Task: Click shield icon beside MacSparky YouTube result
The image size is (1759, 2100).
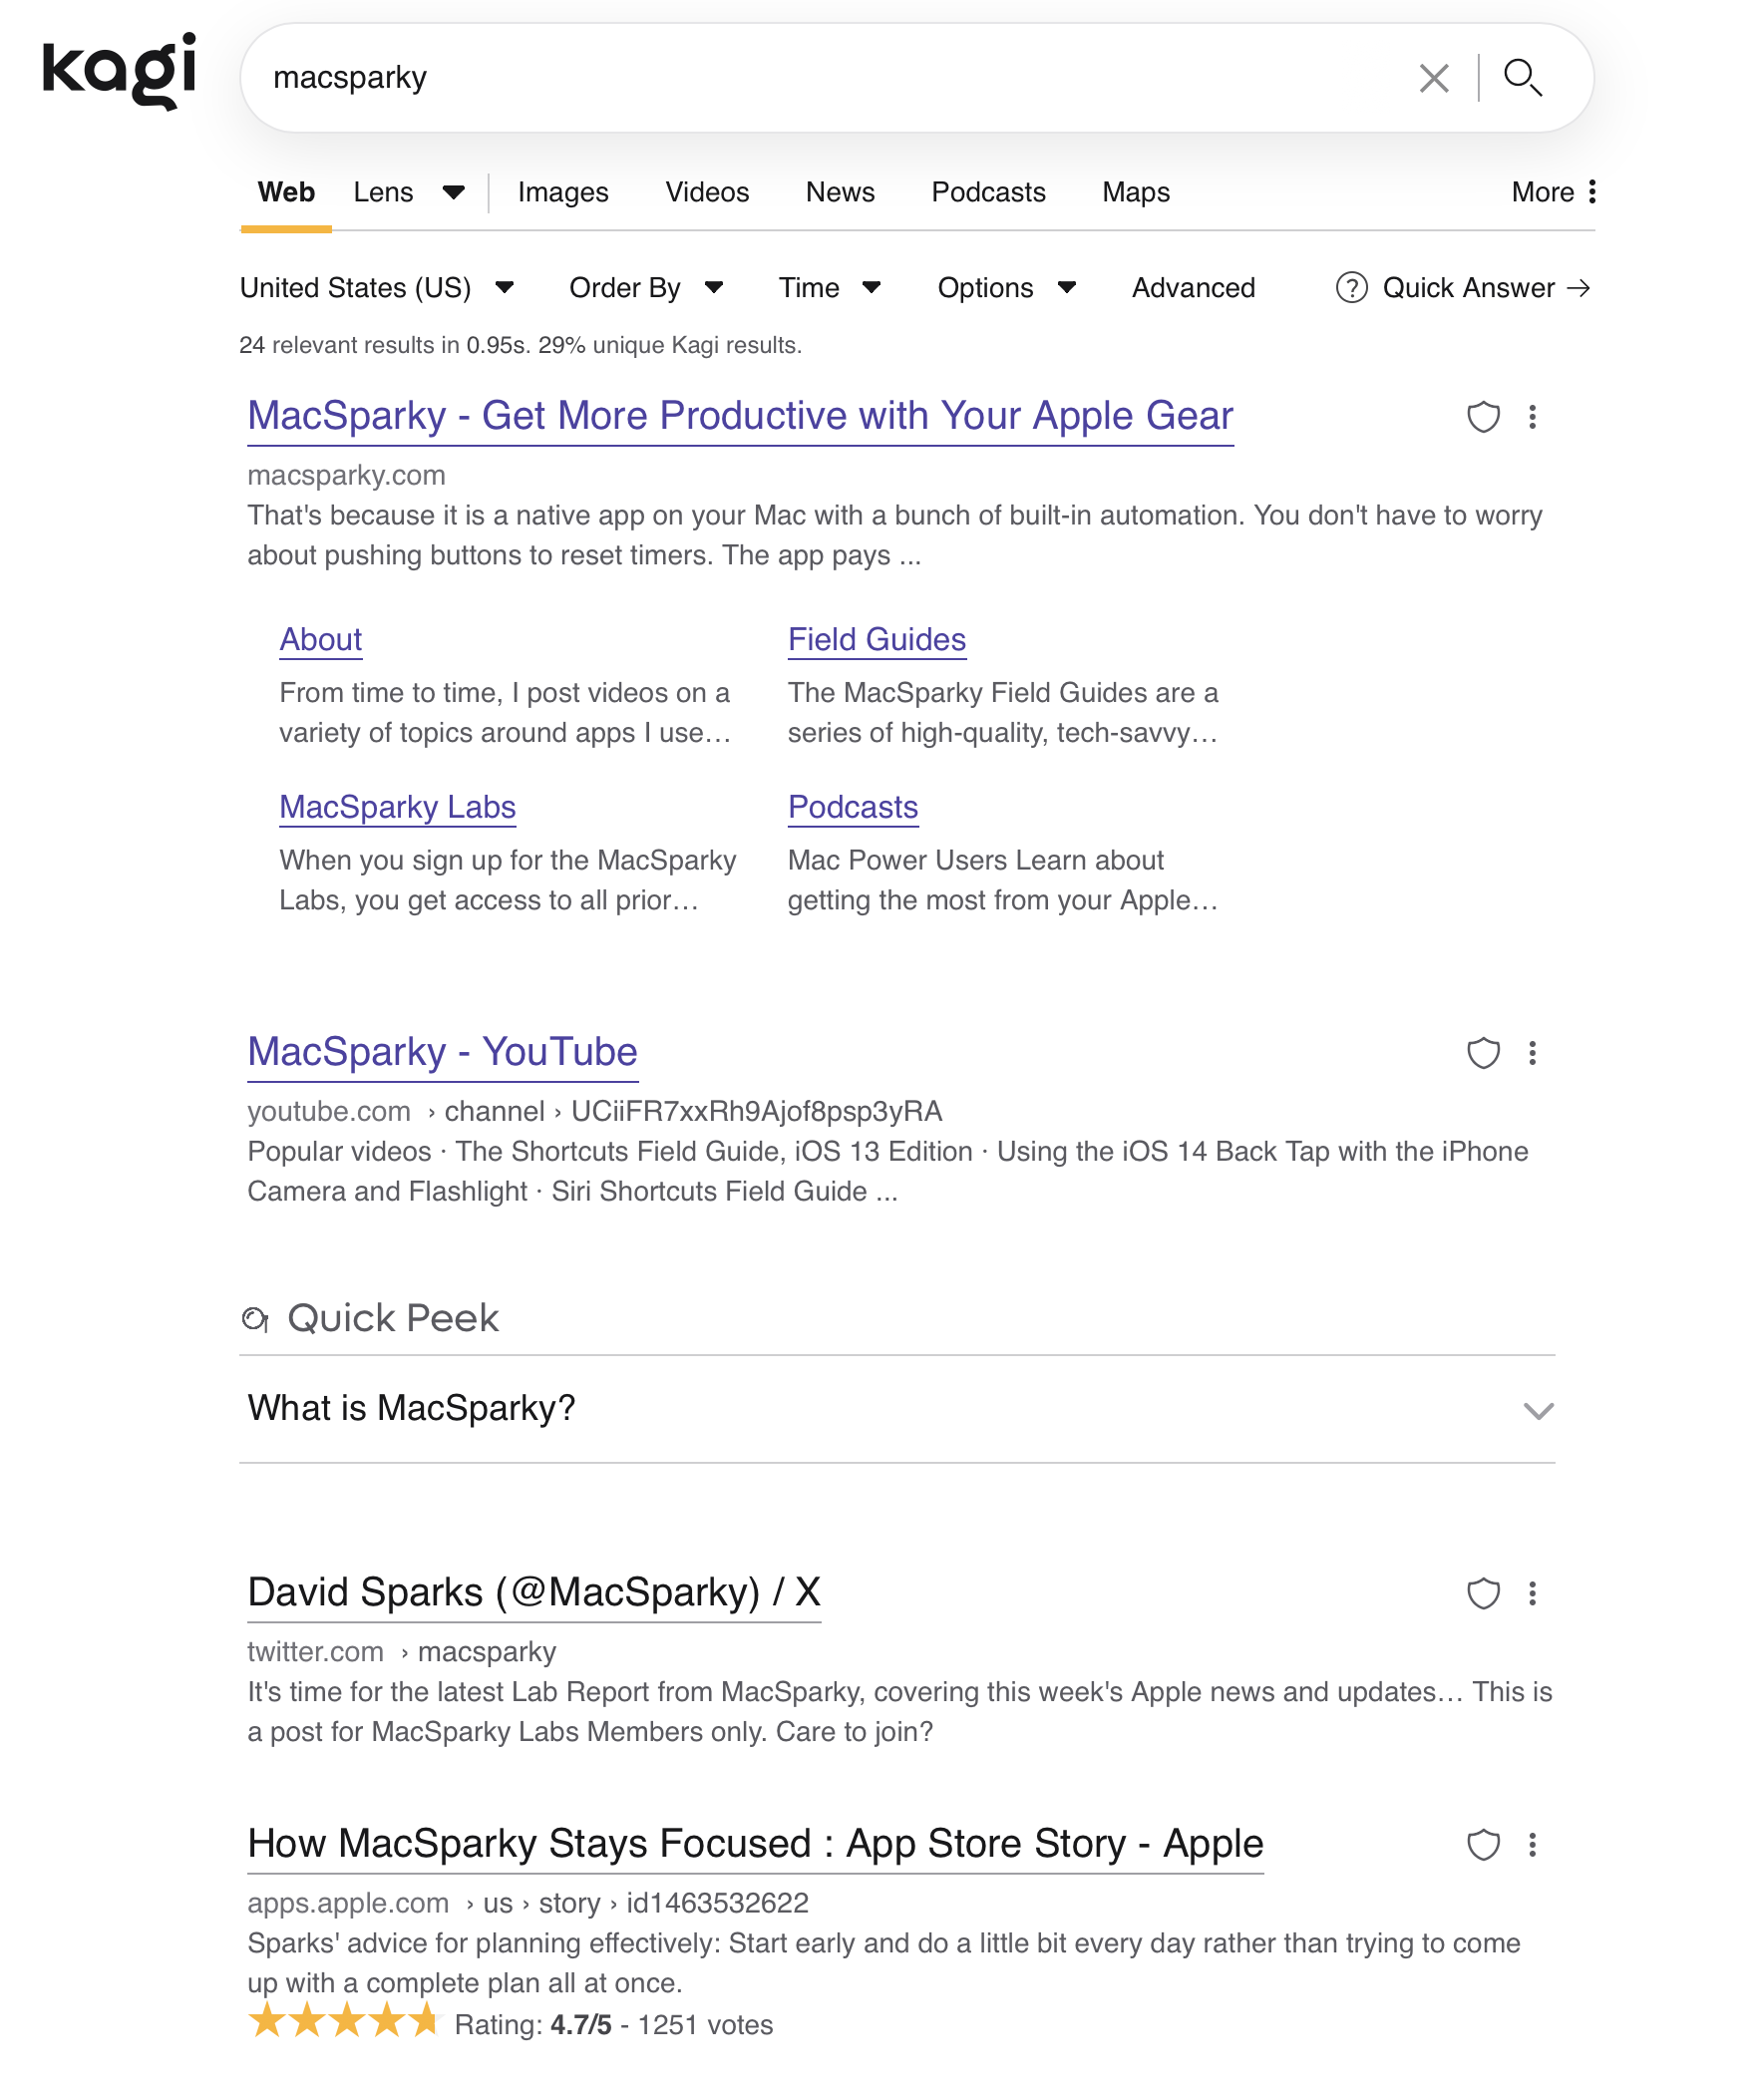Action: (x=1482, y=1053)
